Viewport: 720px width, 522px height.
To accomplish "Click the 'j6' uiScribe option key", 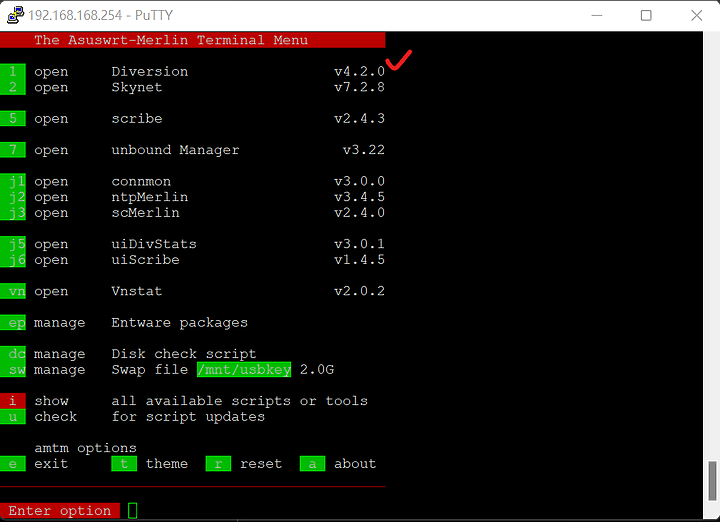I will 13,260.
